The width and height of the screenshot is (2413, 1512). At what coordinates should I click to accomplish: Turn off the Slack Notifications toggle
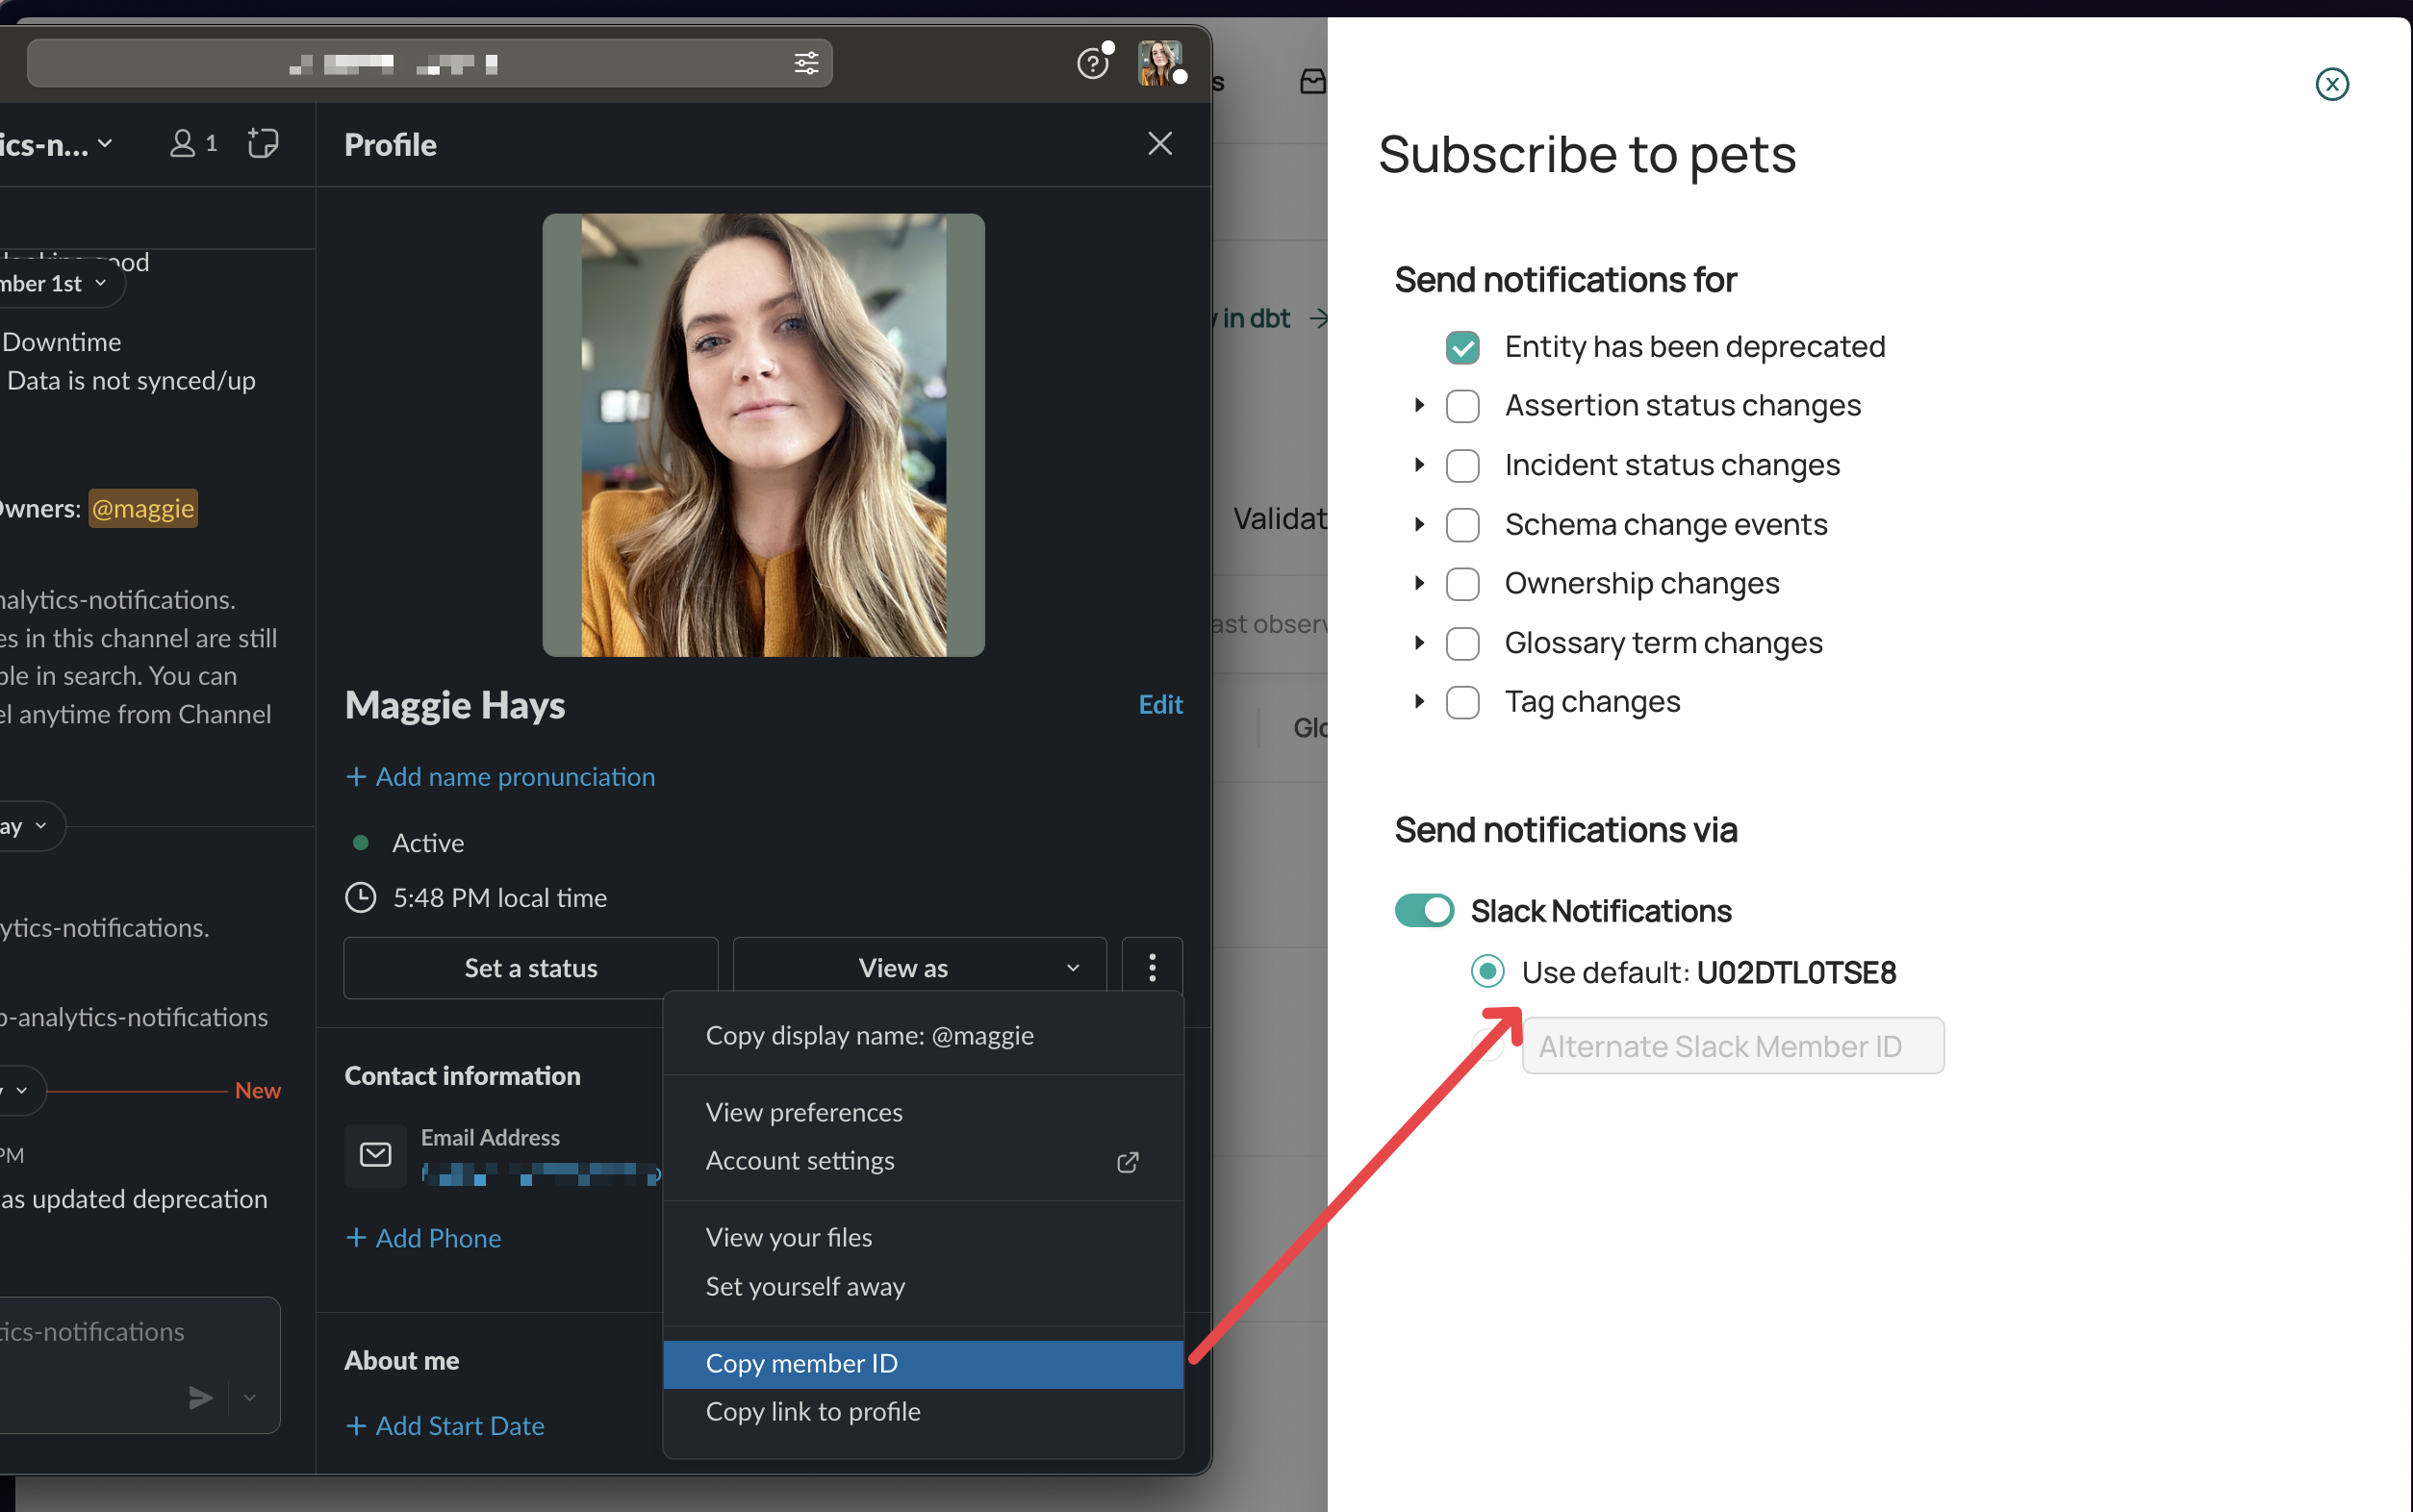click(1424, 911)
